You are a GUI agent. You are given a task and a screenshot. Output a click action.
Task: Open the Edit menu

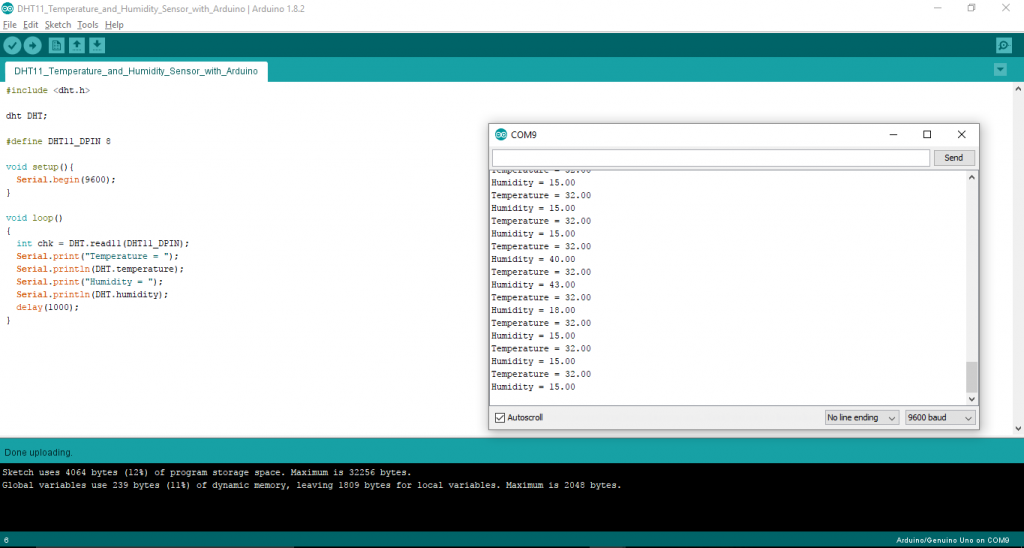(31, 25)
